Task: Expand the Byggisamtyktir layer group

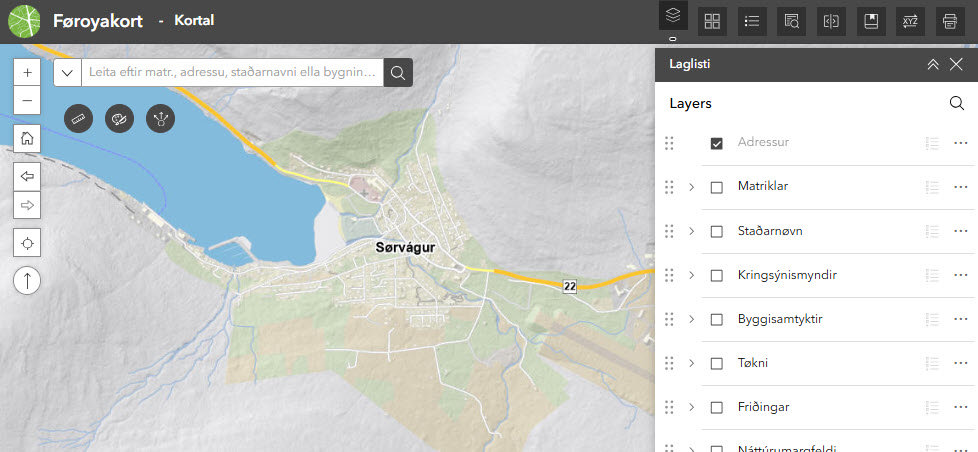Action: point(691,319)
